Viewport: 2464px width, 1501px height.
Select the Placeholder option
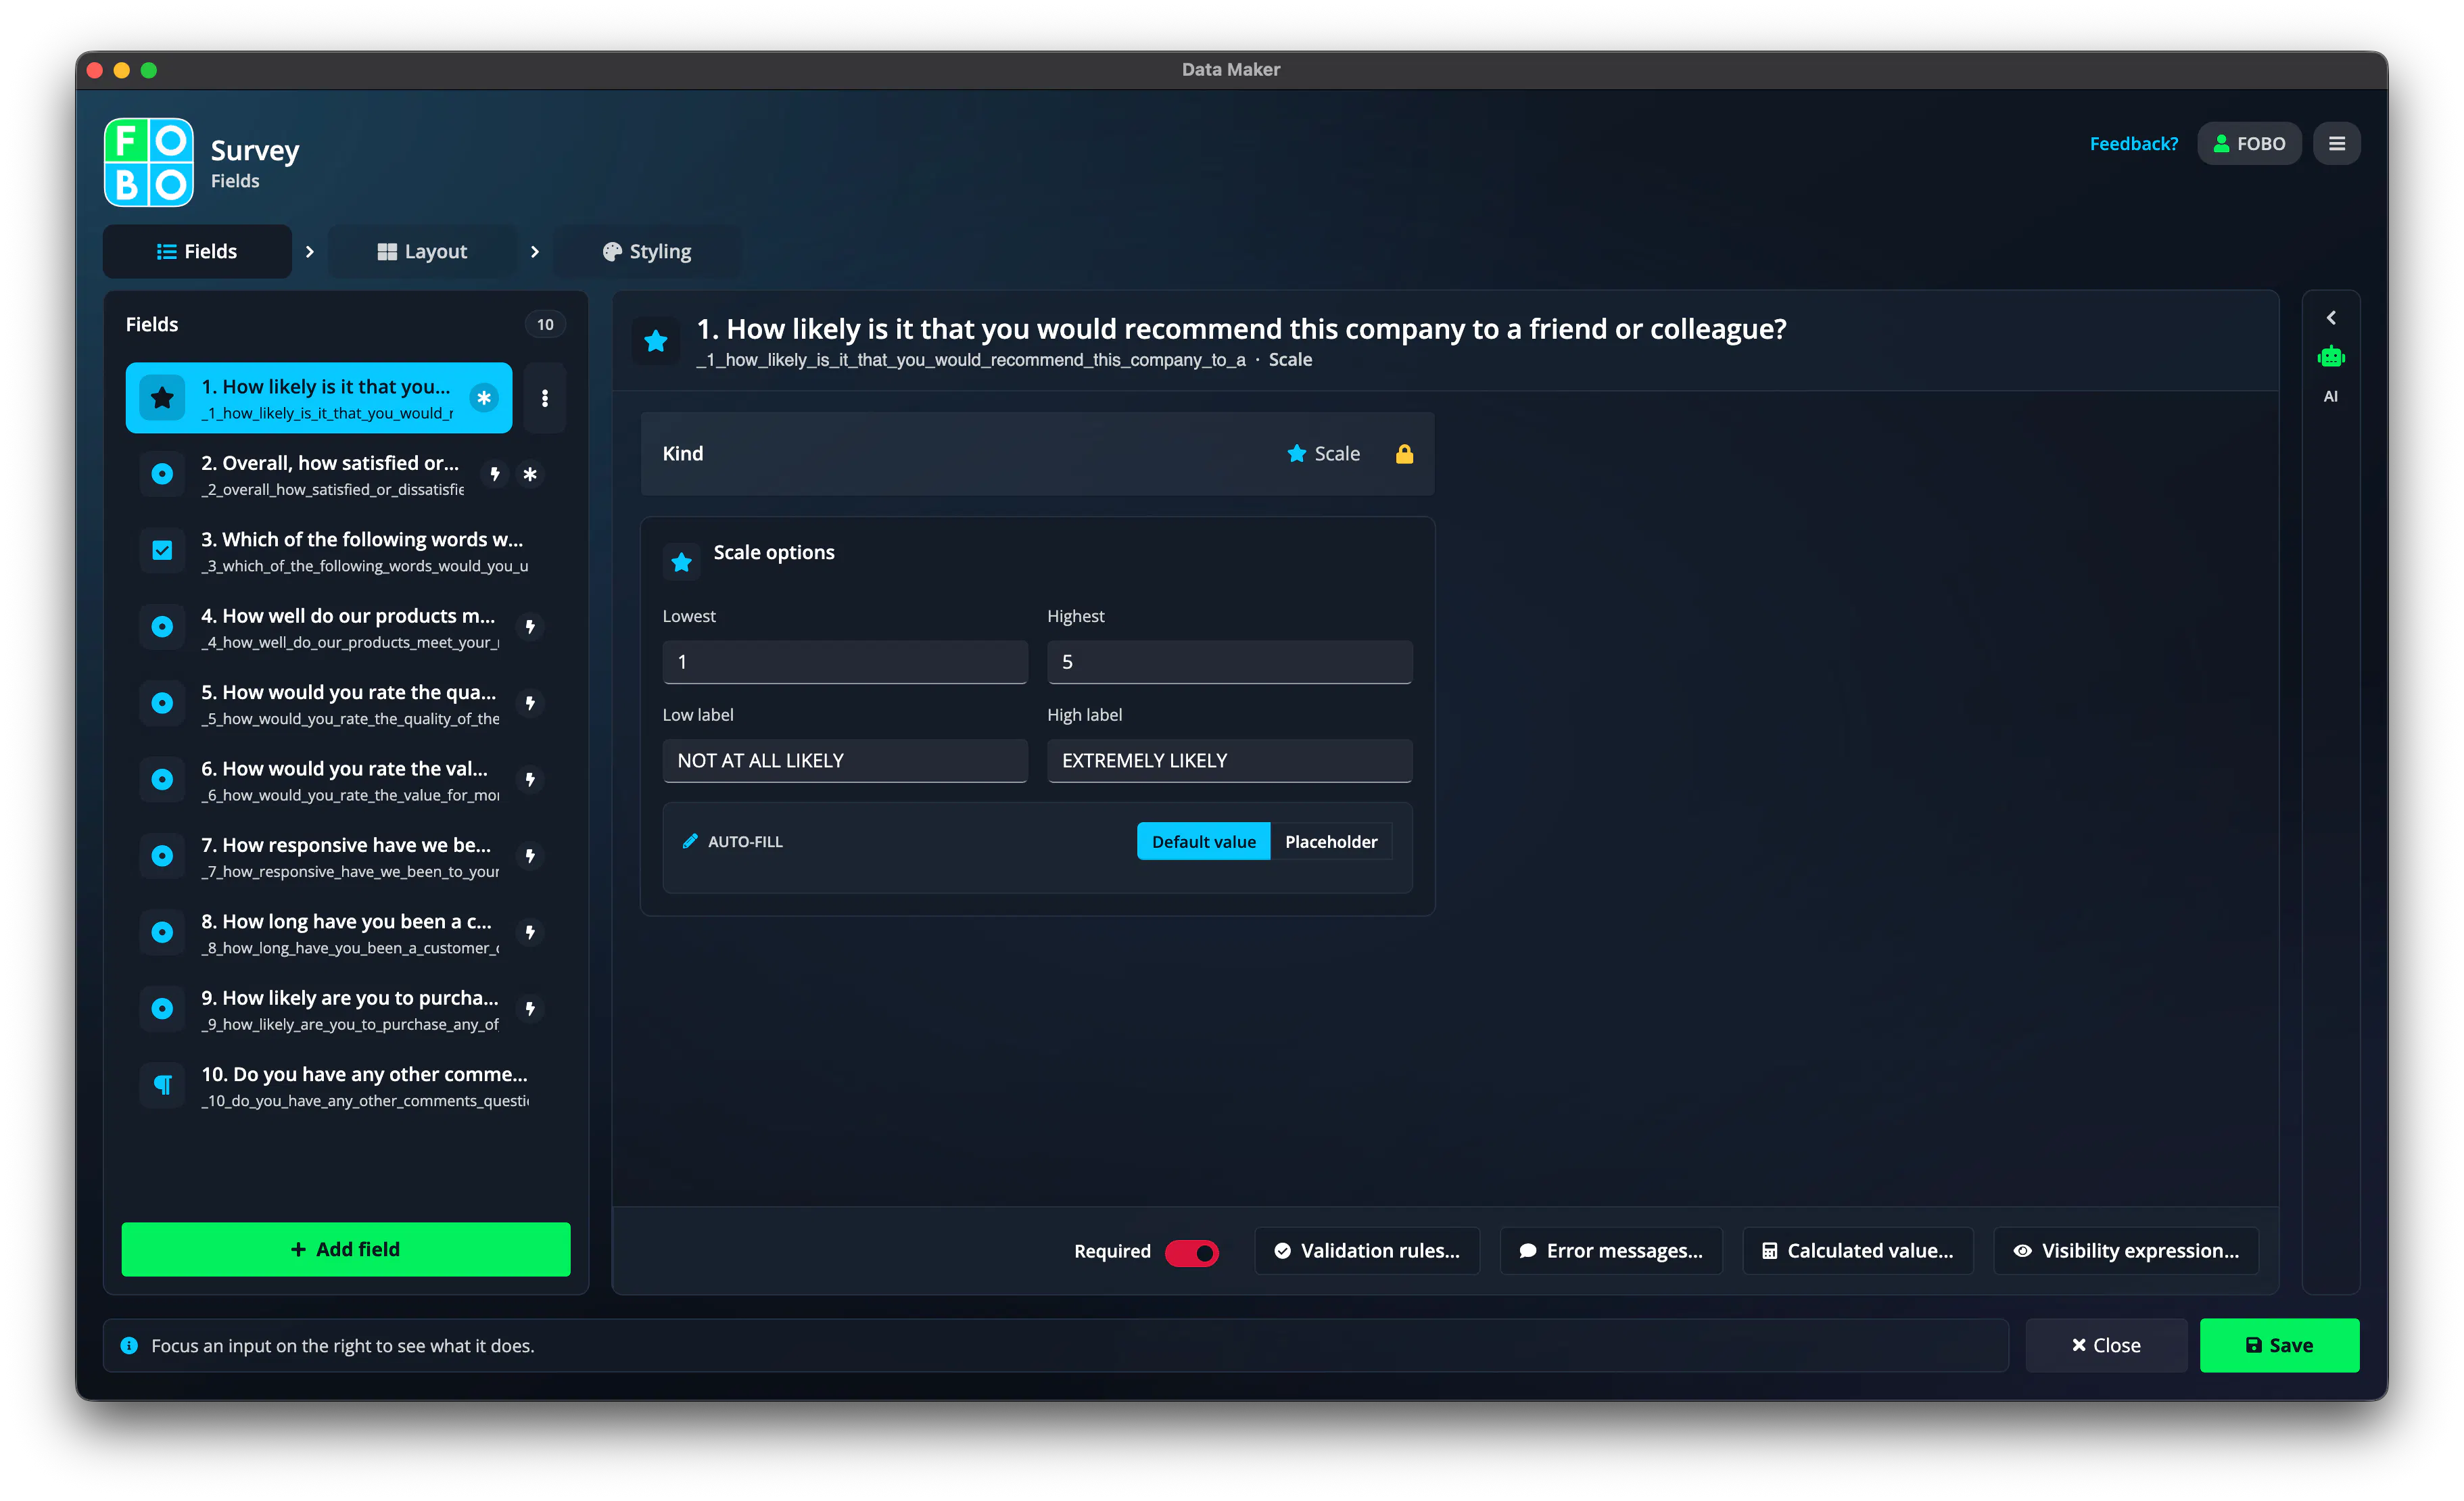(x=1331, y=842)
